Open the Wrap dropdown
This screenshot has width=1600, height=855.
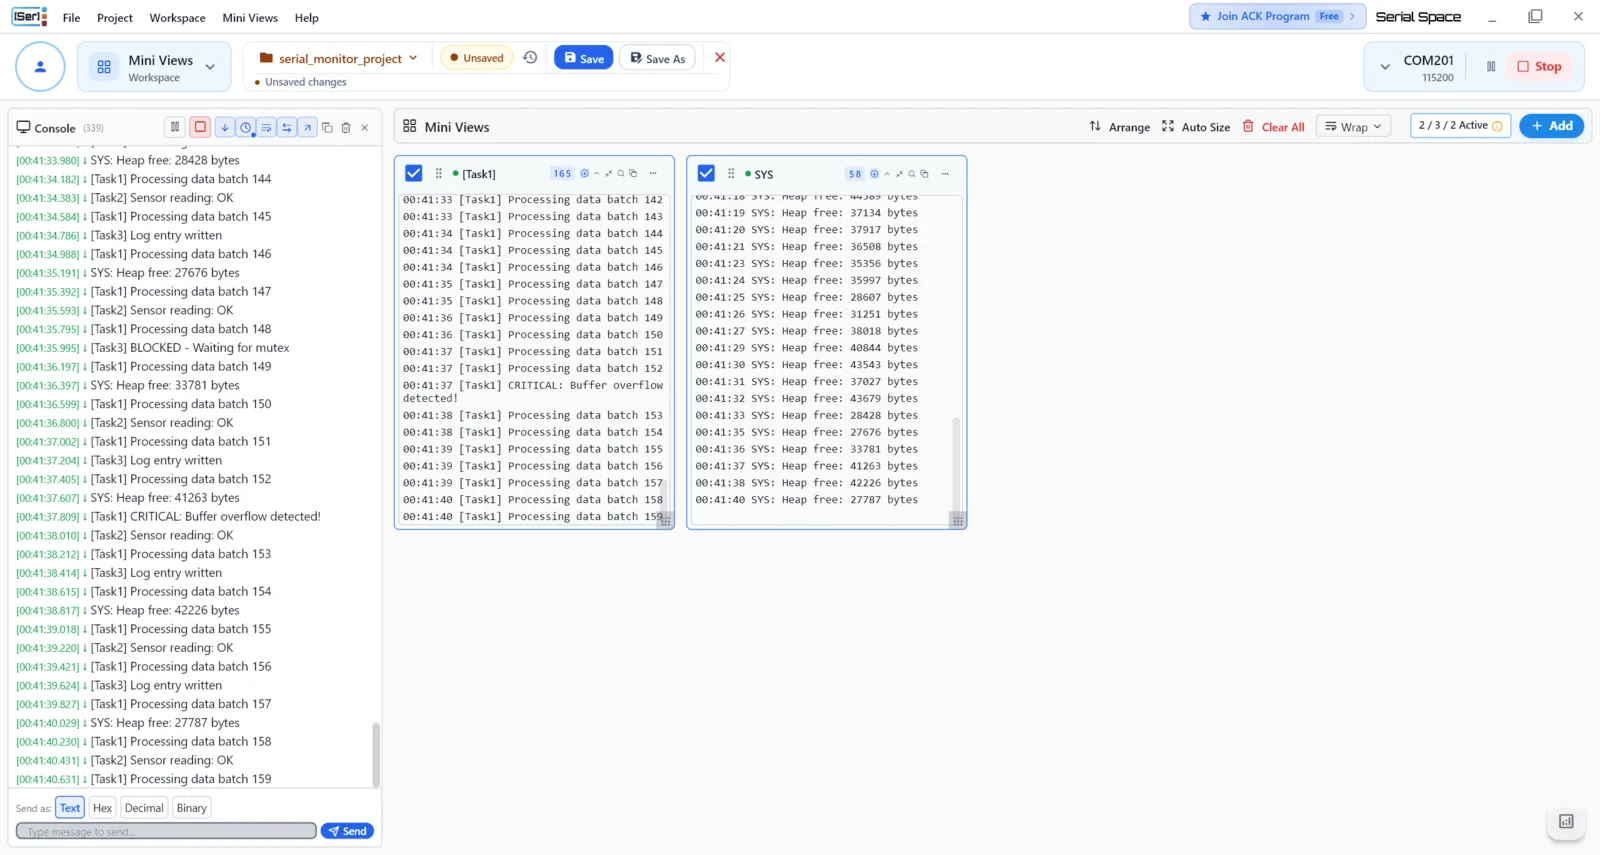pos(1353,126)
